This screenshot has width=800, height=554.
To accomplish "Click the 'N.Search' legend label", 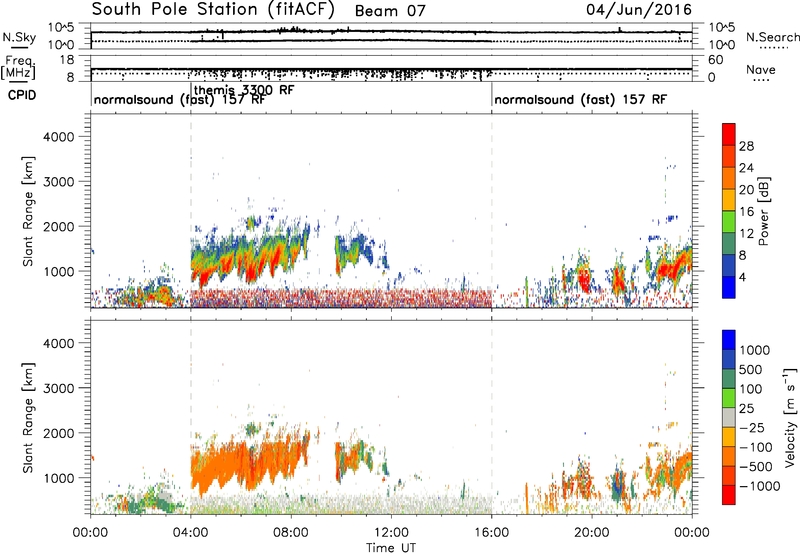I will pyautogui.click(x=772, y=37).
